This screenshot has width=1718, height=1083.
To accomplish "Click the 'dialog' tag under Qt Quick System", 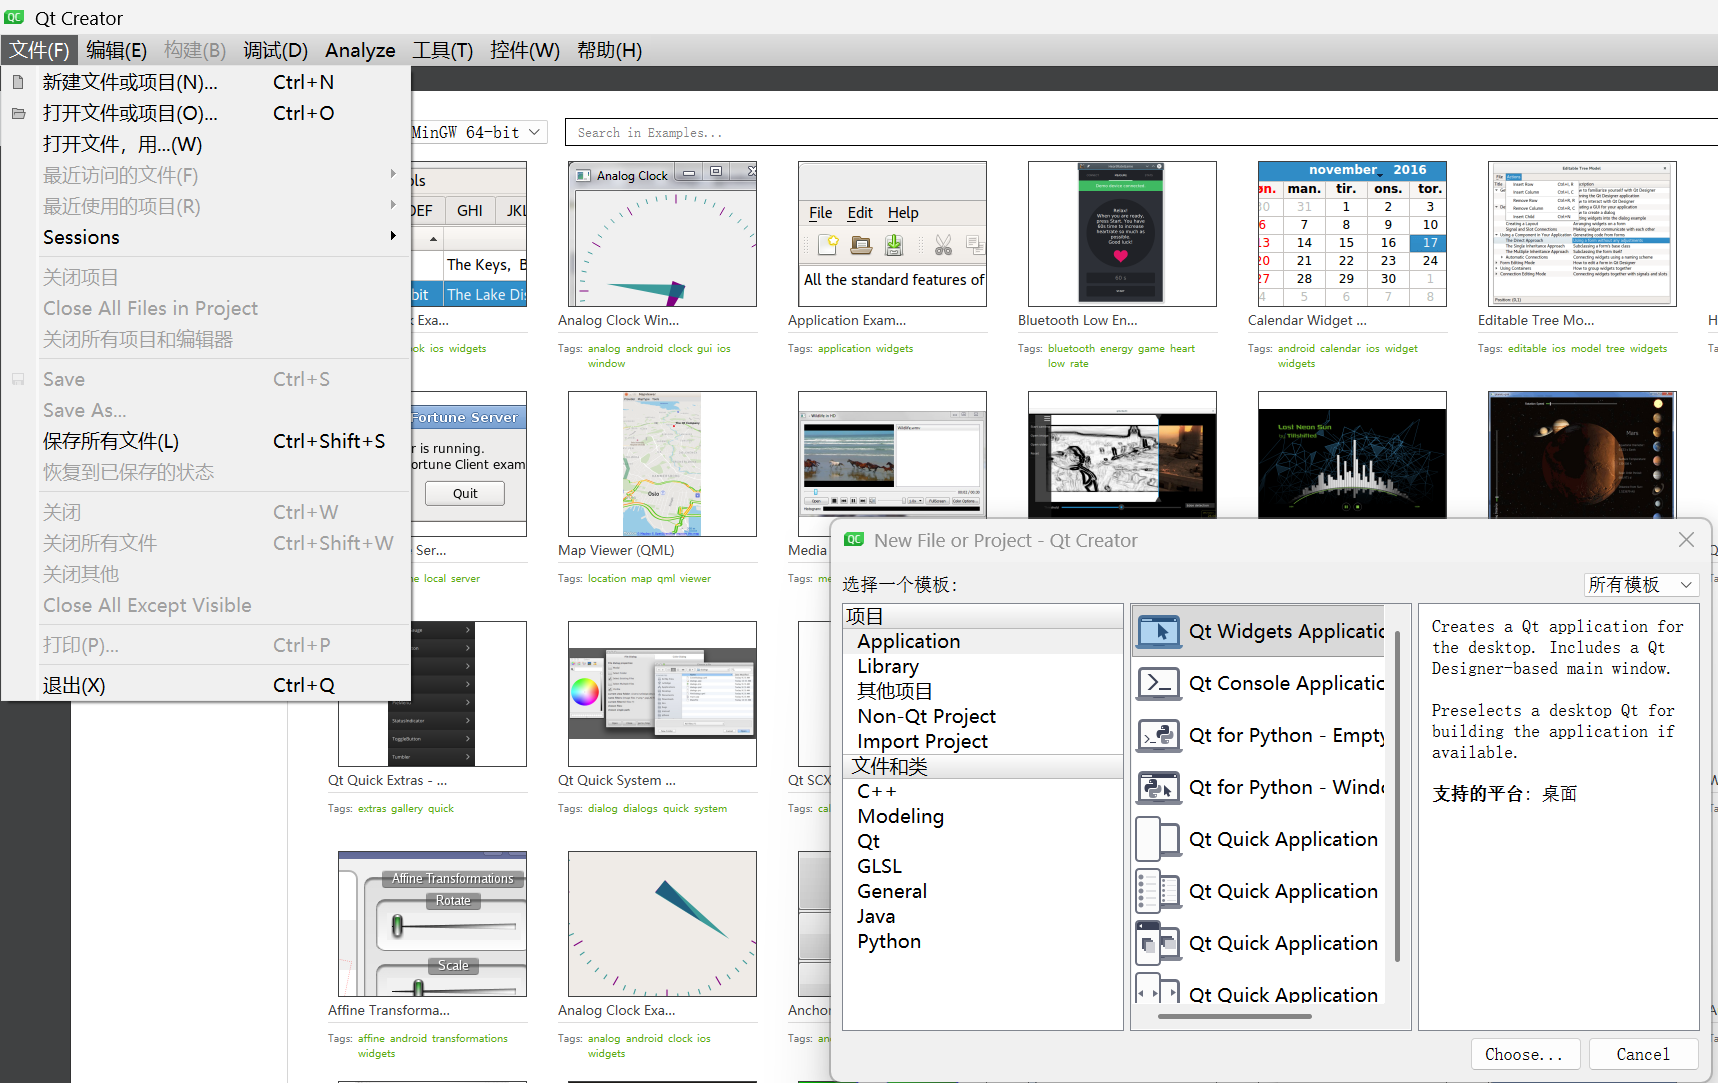I will 602,809.
